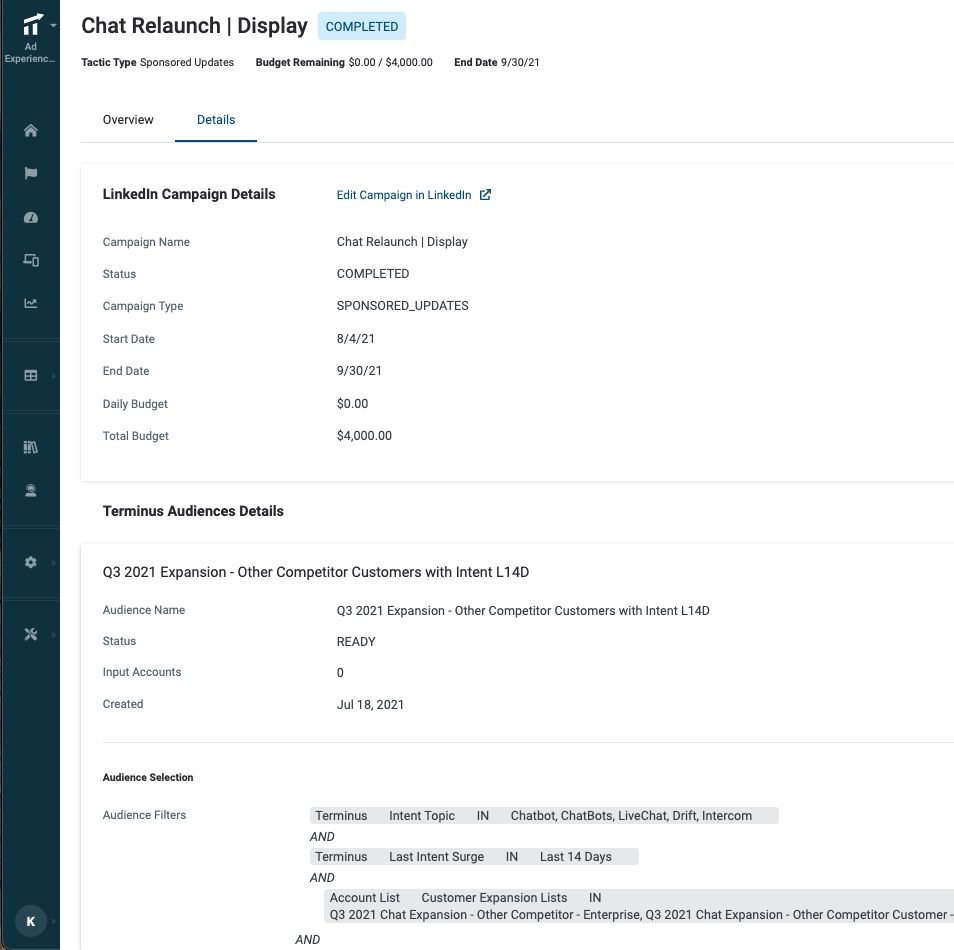Click the LinkedIn Campaign Details heading
This screenshot has height=950, width=954.
pos(189,194)
